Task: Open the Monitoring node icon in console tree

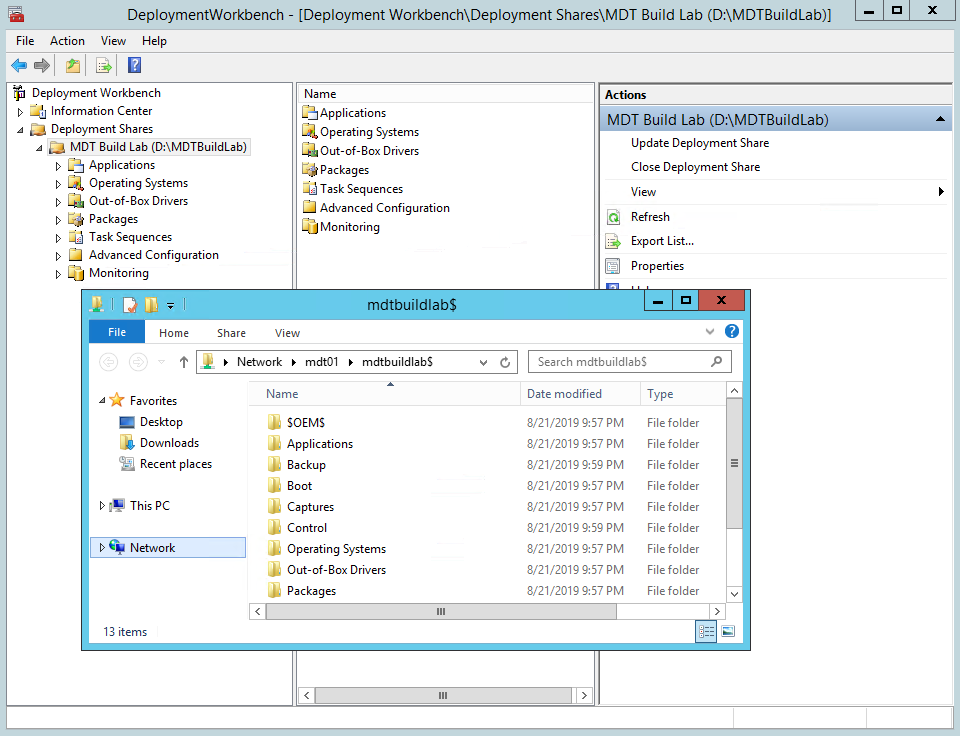Action: pos(77,272)
